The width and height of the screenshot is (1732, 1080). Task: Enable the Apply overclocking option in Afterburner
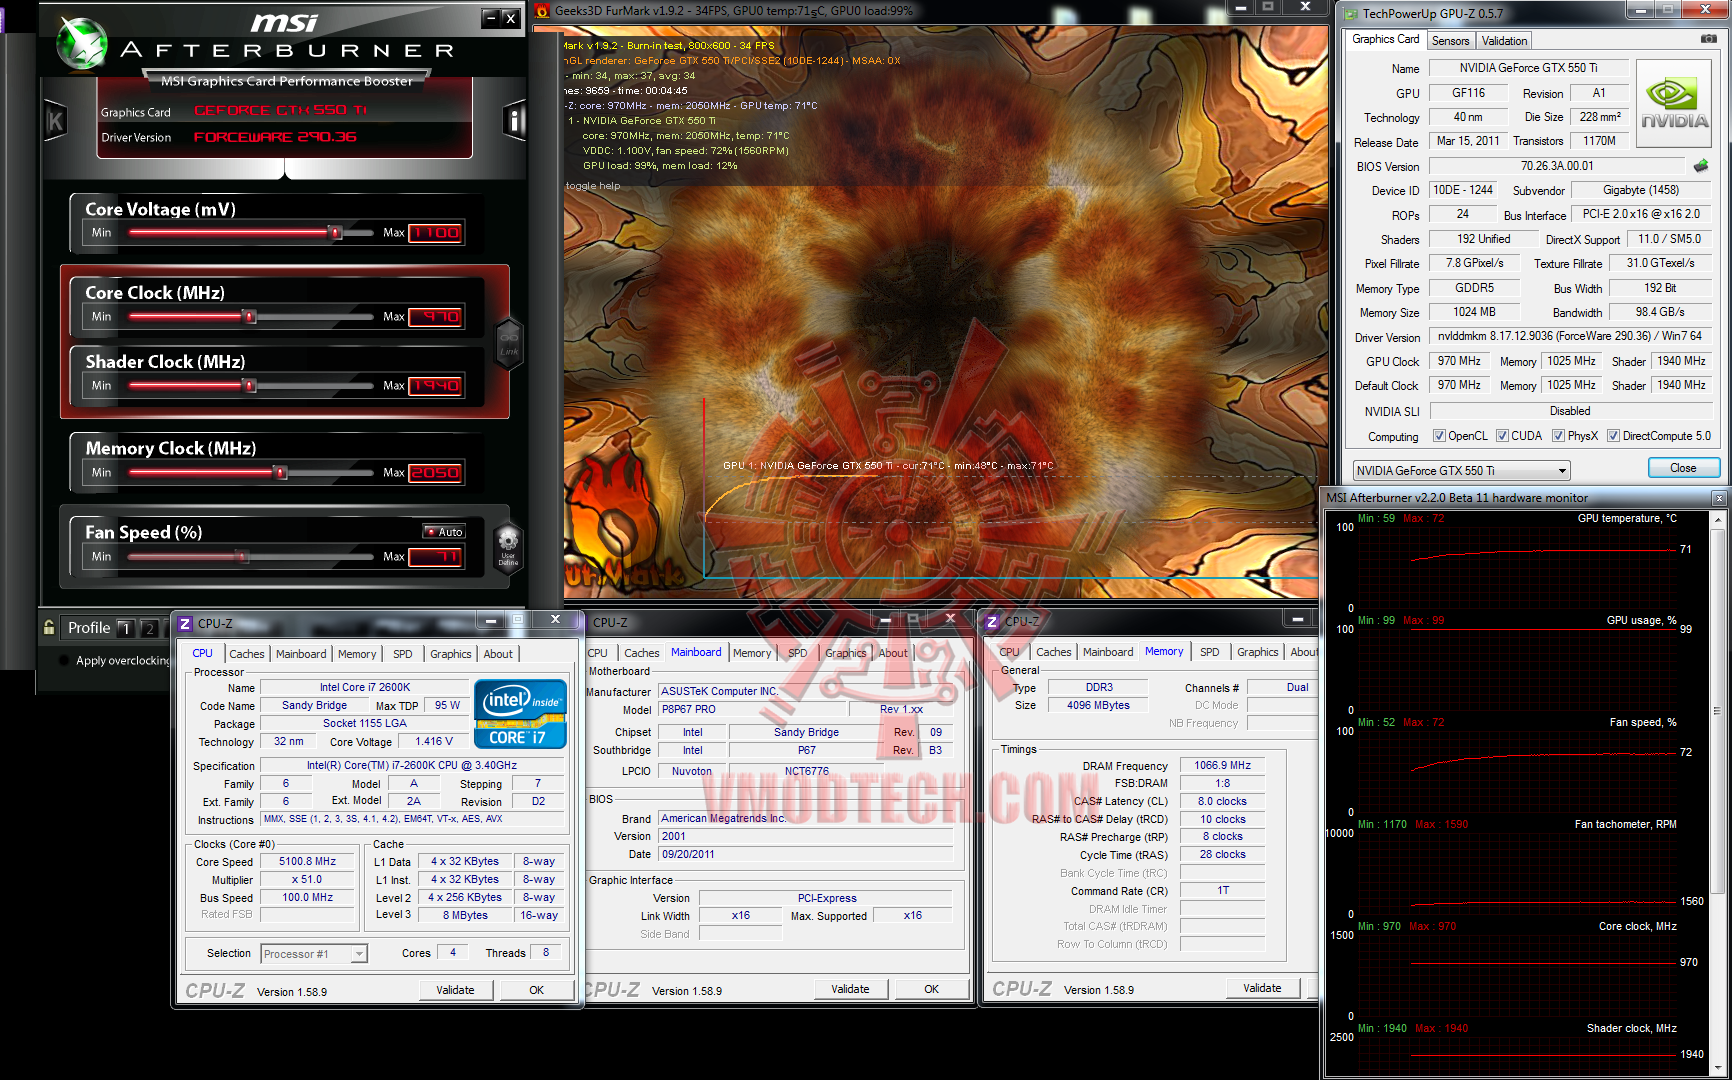click(64, 660)
